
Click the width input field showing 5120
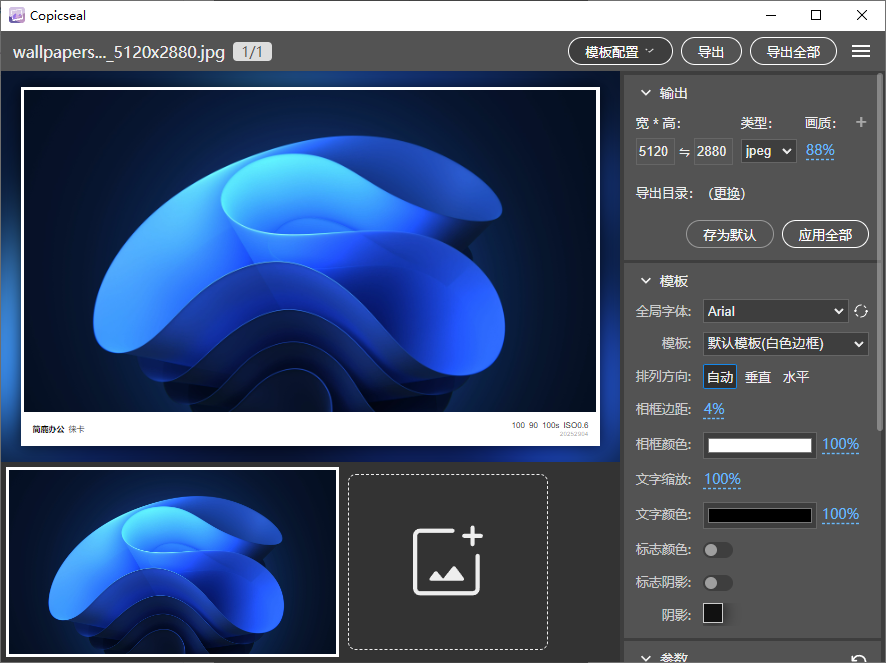click(x=653, y=151)
